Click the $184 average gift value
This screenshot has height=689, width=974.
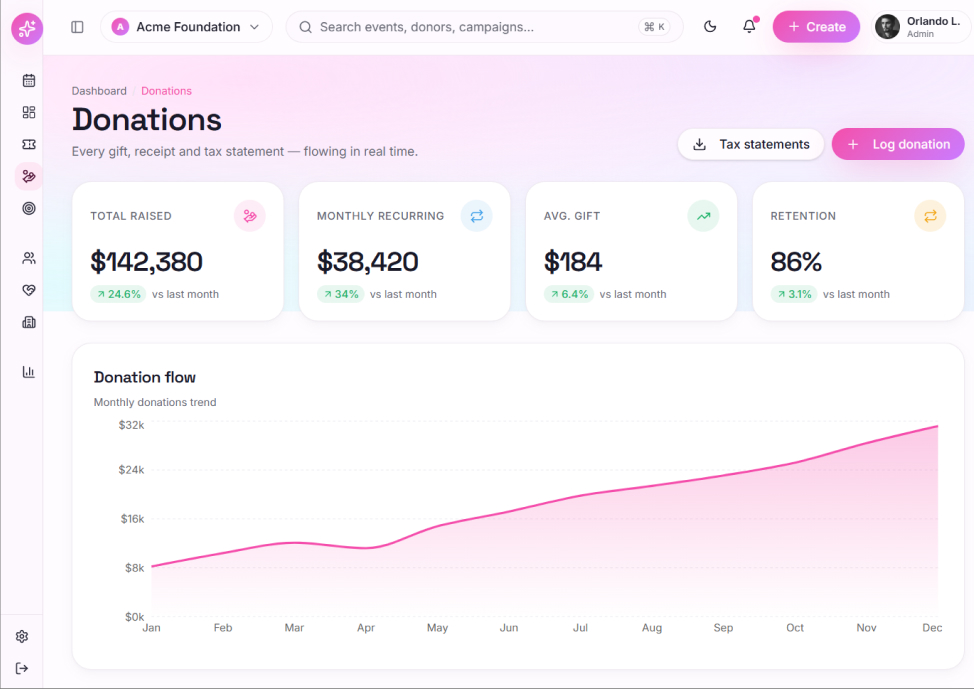[573, 262]
